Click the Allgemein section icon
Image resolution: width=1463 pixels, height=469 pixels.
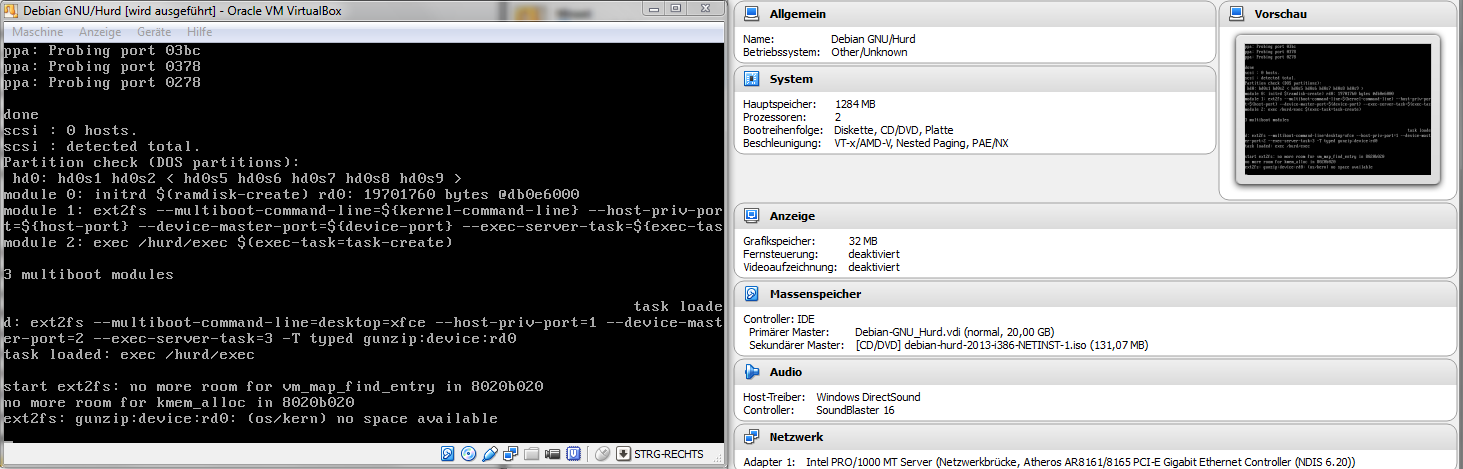coord(752,15)
